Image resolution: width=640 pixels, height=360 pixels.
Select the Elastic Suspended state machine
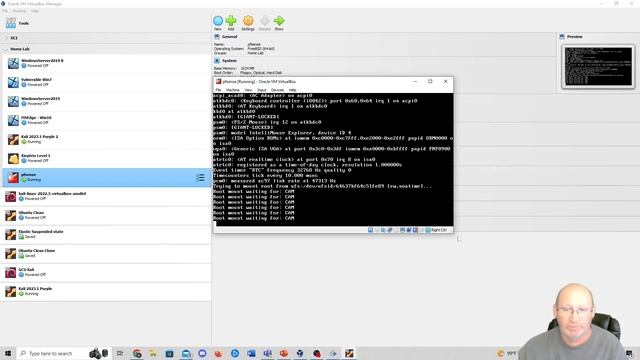107,234
